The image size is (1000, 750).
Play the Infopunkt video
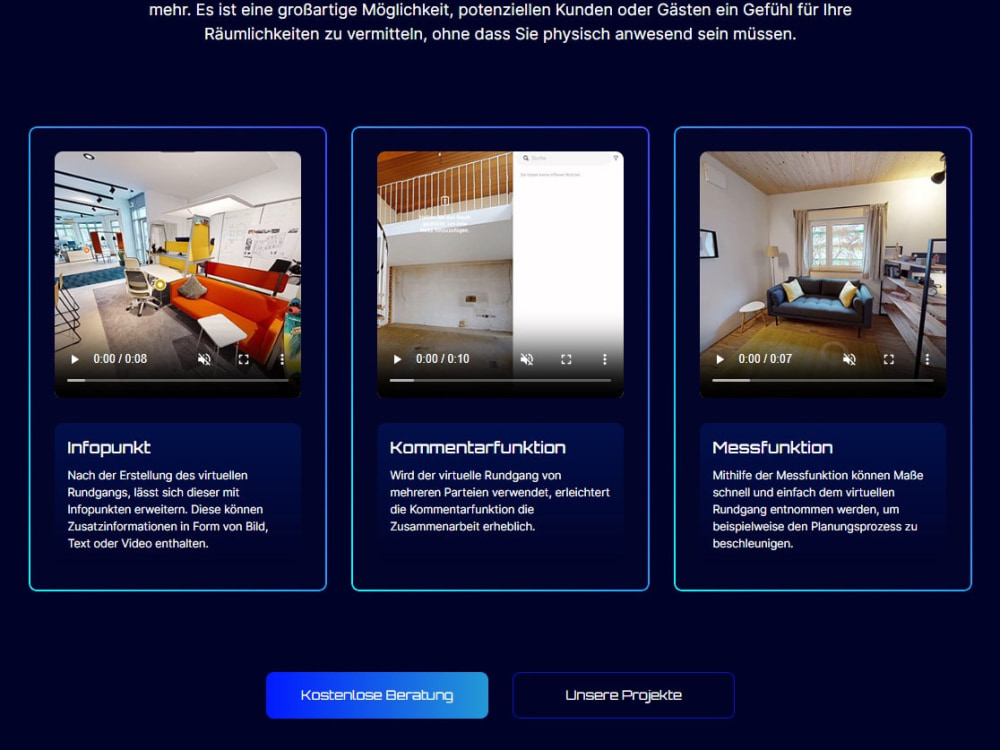75,359
